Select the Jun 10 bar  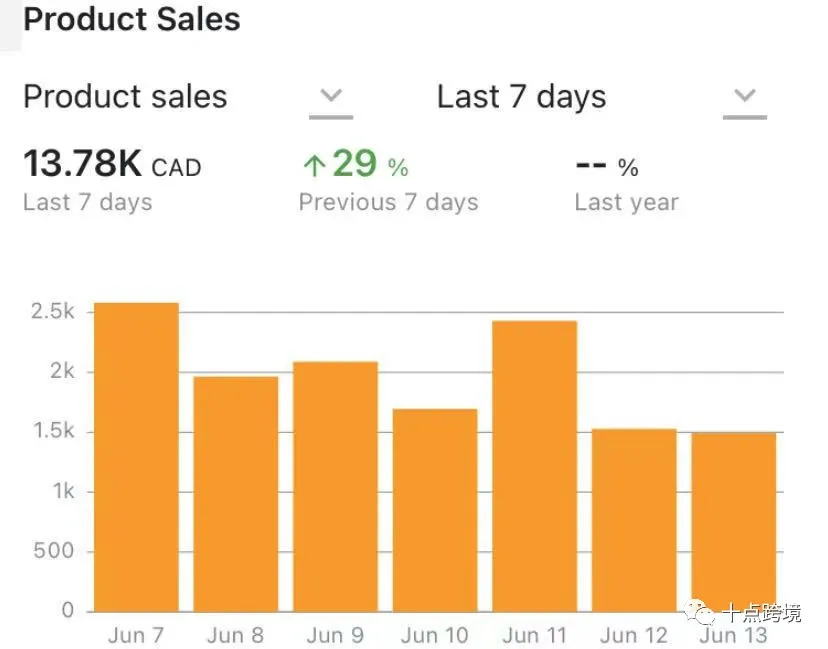point(435,511)
